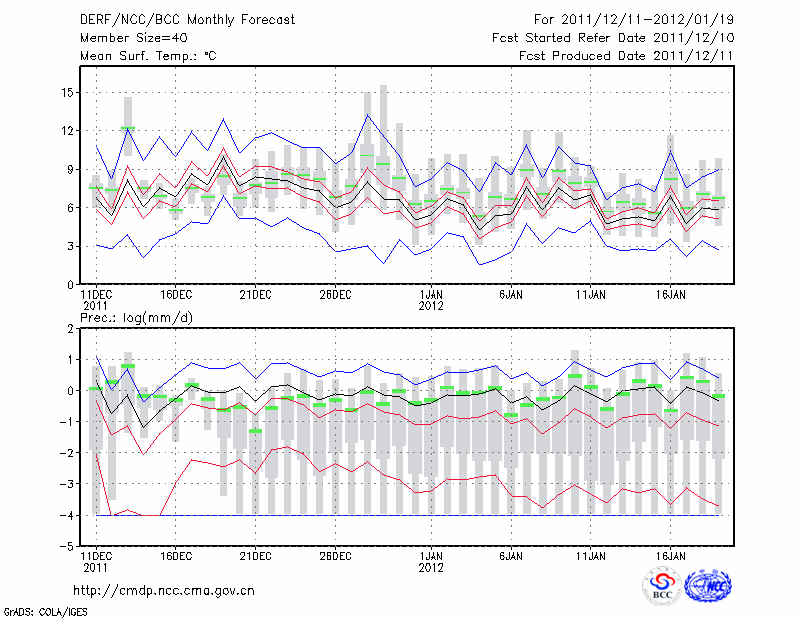Viewport: 800px width, 618px height.
Task: Select 11JAN on the precipitation chart axis
Action: [591, 555]
